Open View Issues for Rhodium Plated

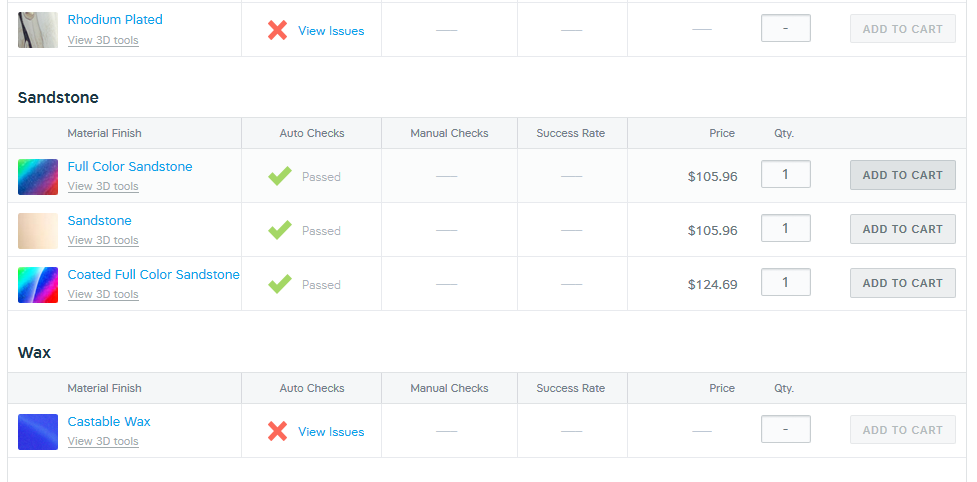[x=331, y=31]
